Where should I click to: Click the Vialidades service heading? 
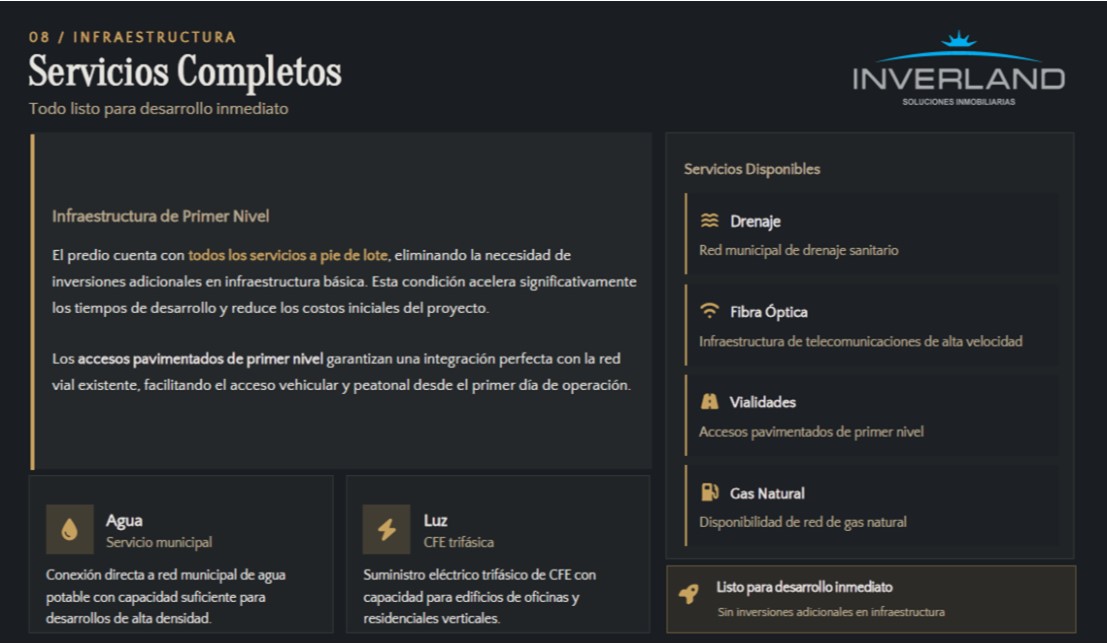pos(762,402)
